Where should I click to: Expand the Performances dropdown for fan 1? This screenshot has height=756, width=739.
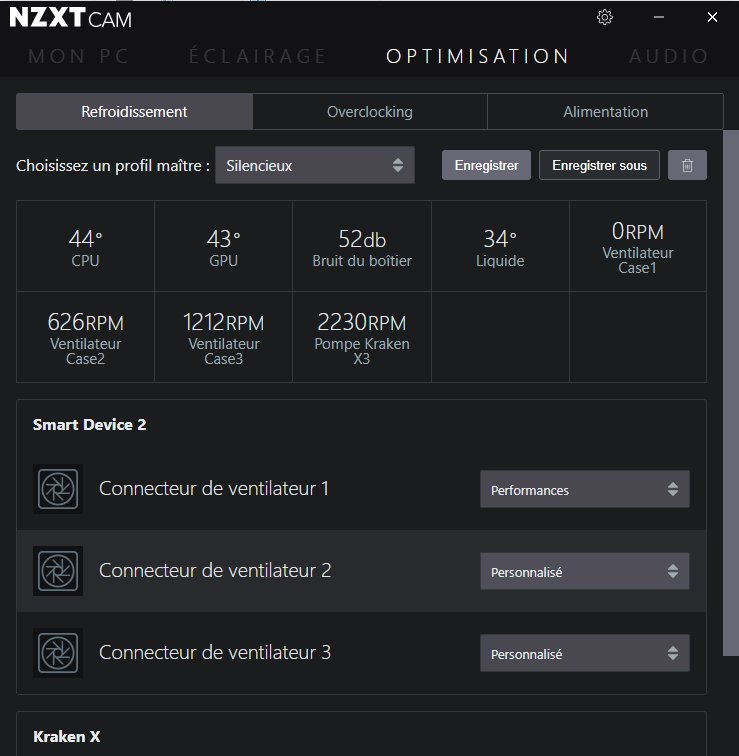pyautogui.click(x=584, y=490)
